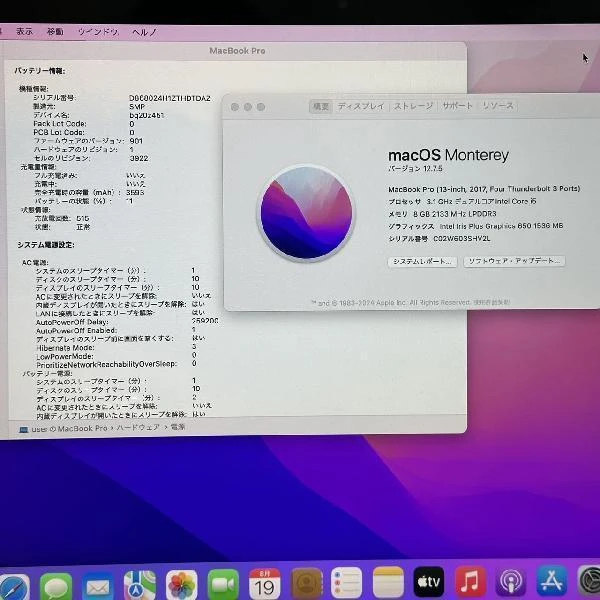Open the 表示 menu
600x600 pixels.
coord(24,31)
